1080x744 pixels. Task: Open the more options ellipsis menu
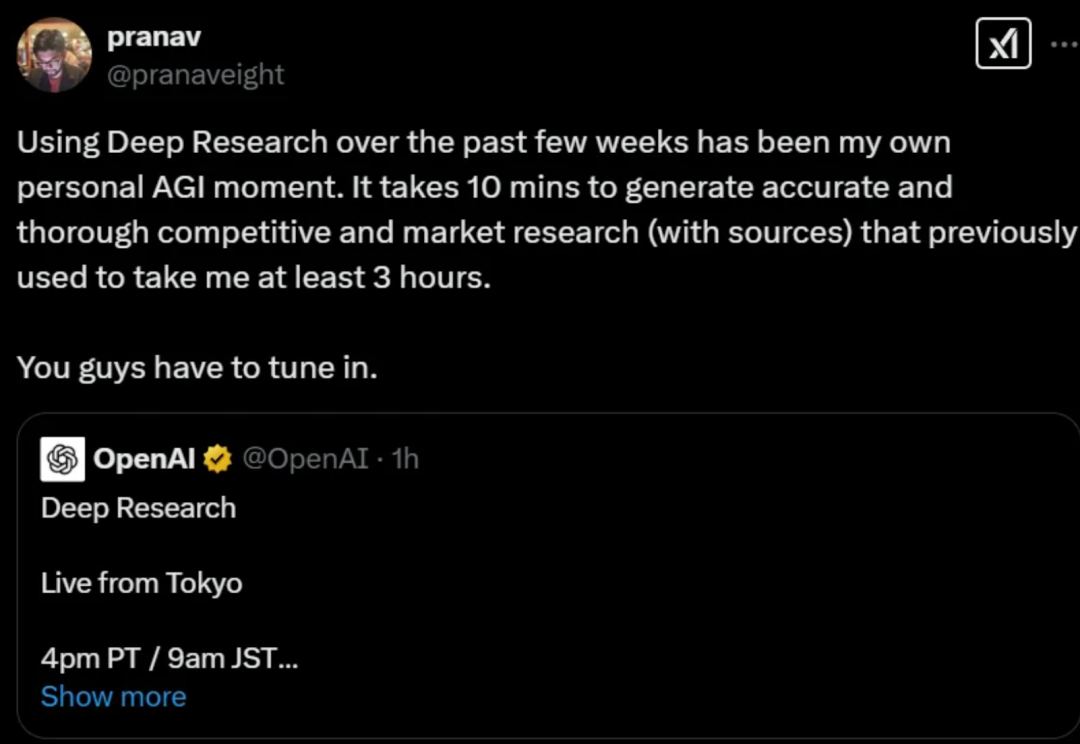coord(1066,43)
